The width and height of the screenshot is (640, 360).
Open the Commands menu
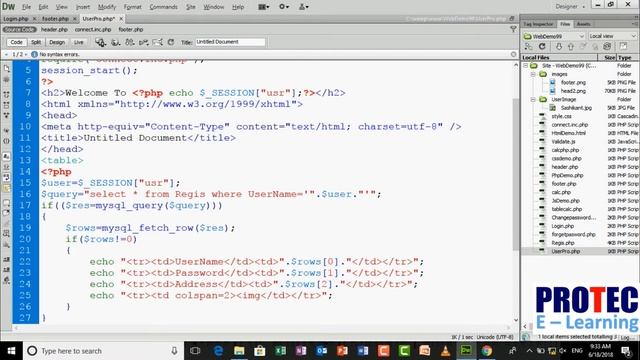pos(163,7)
